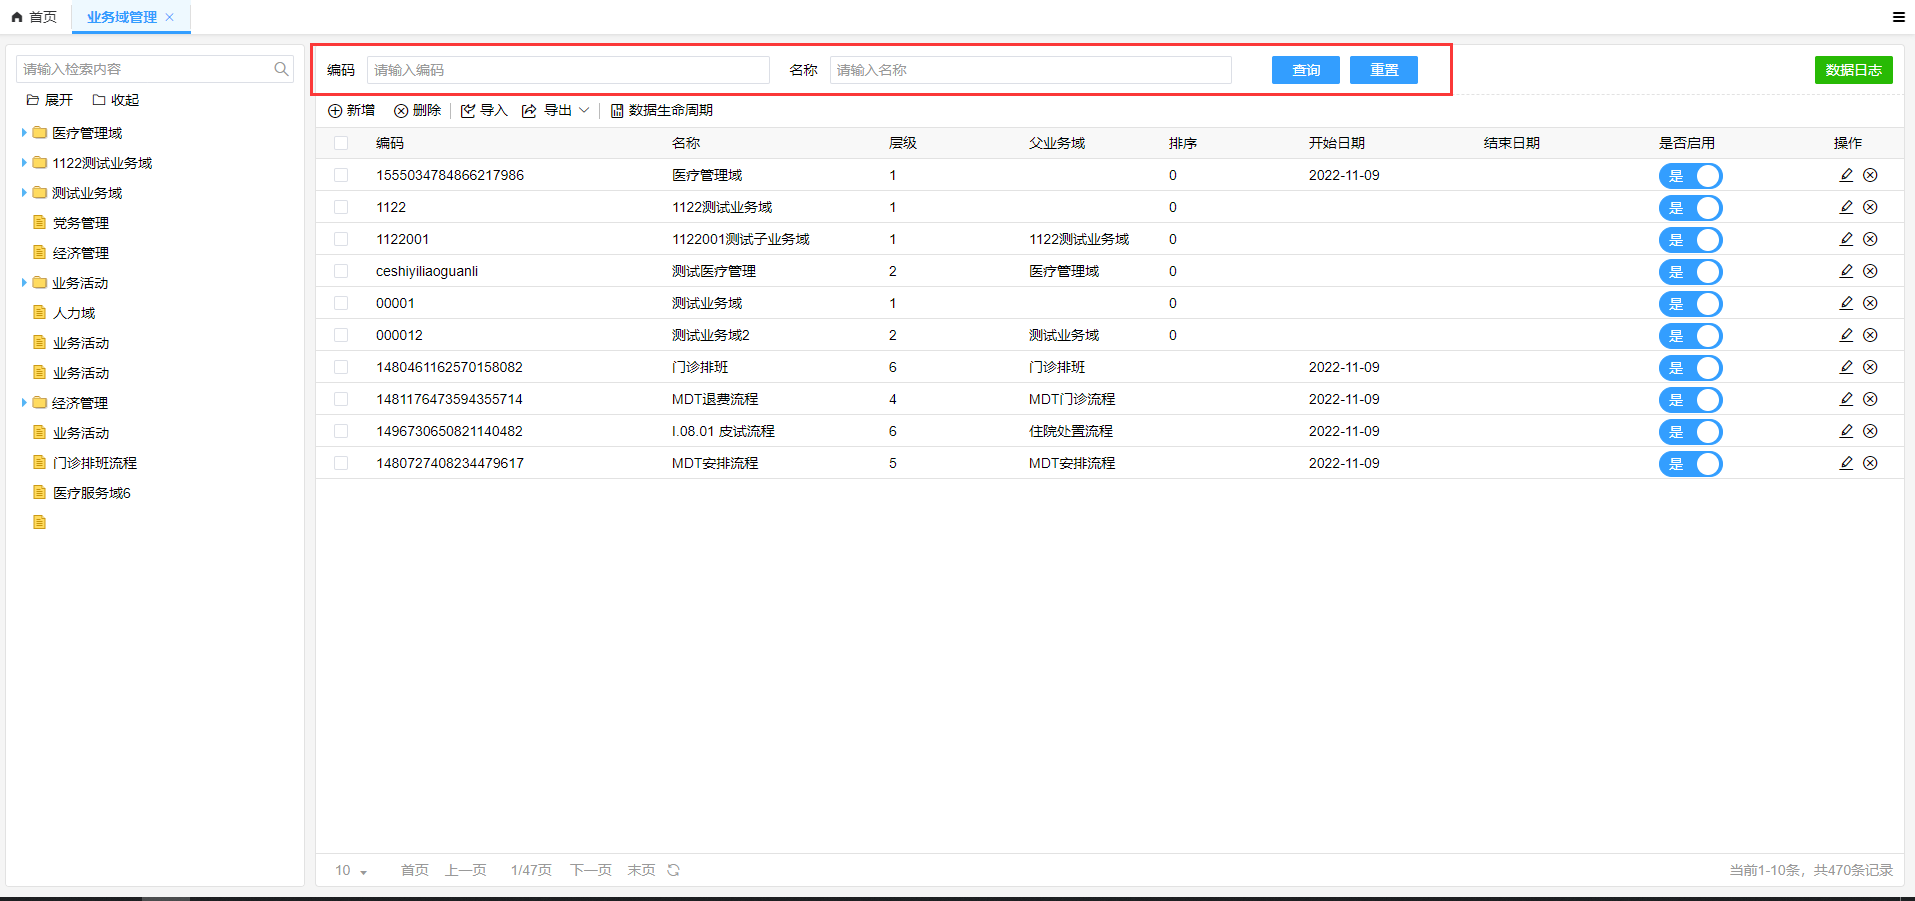The image size is (1915, 901).
Task: Click the 查询 query button
Action: (x=1306, y=70)
